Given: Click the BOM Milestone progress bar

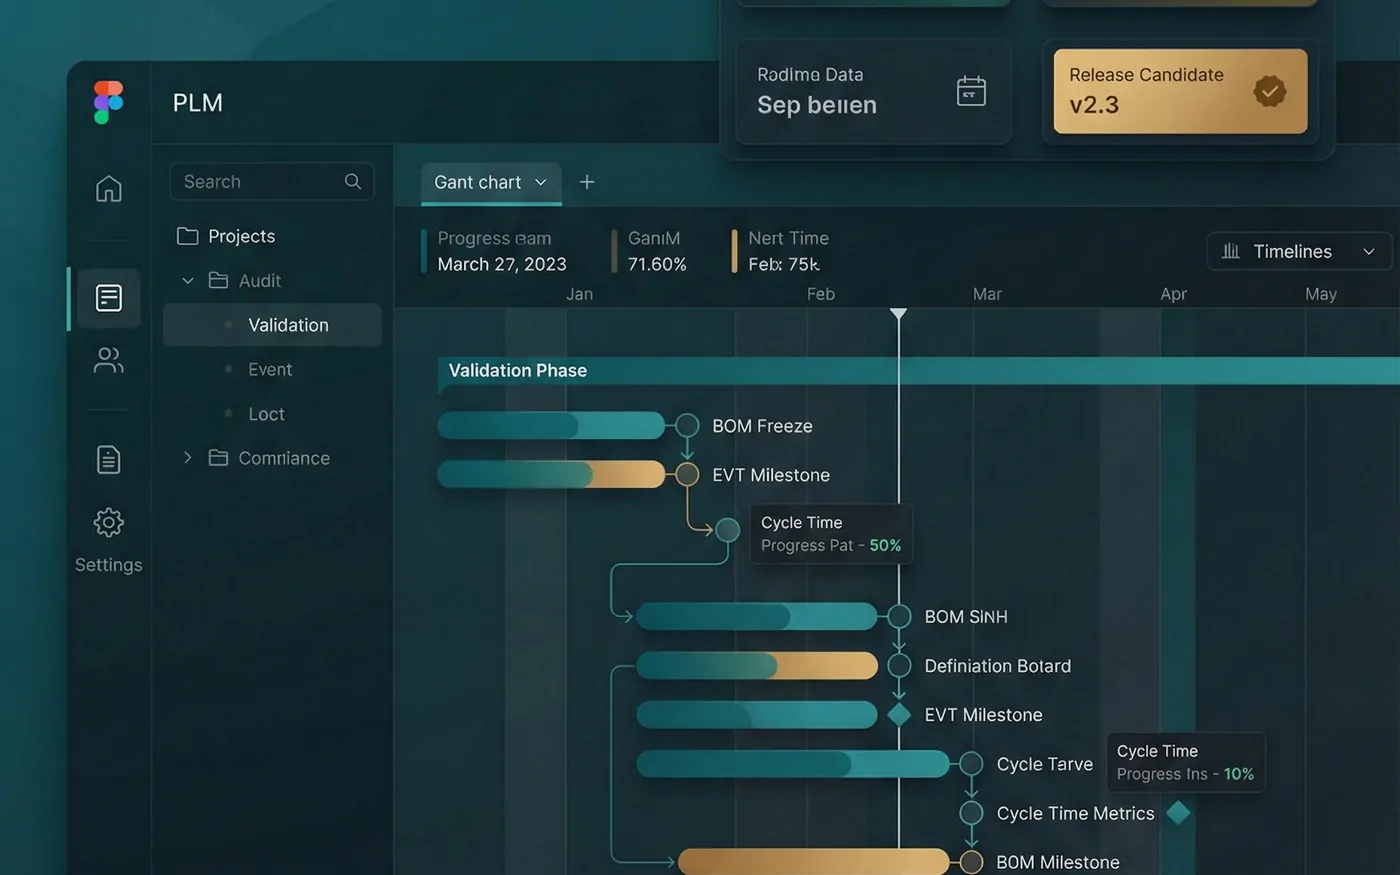Looking at the screenshot, I should point(814,860).
